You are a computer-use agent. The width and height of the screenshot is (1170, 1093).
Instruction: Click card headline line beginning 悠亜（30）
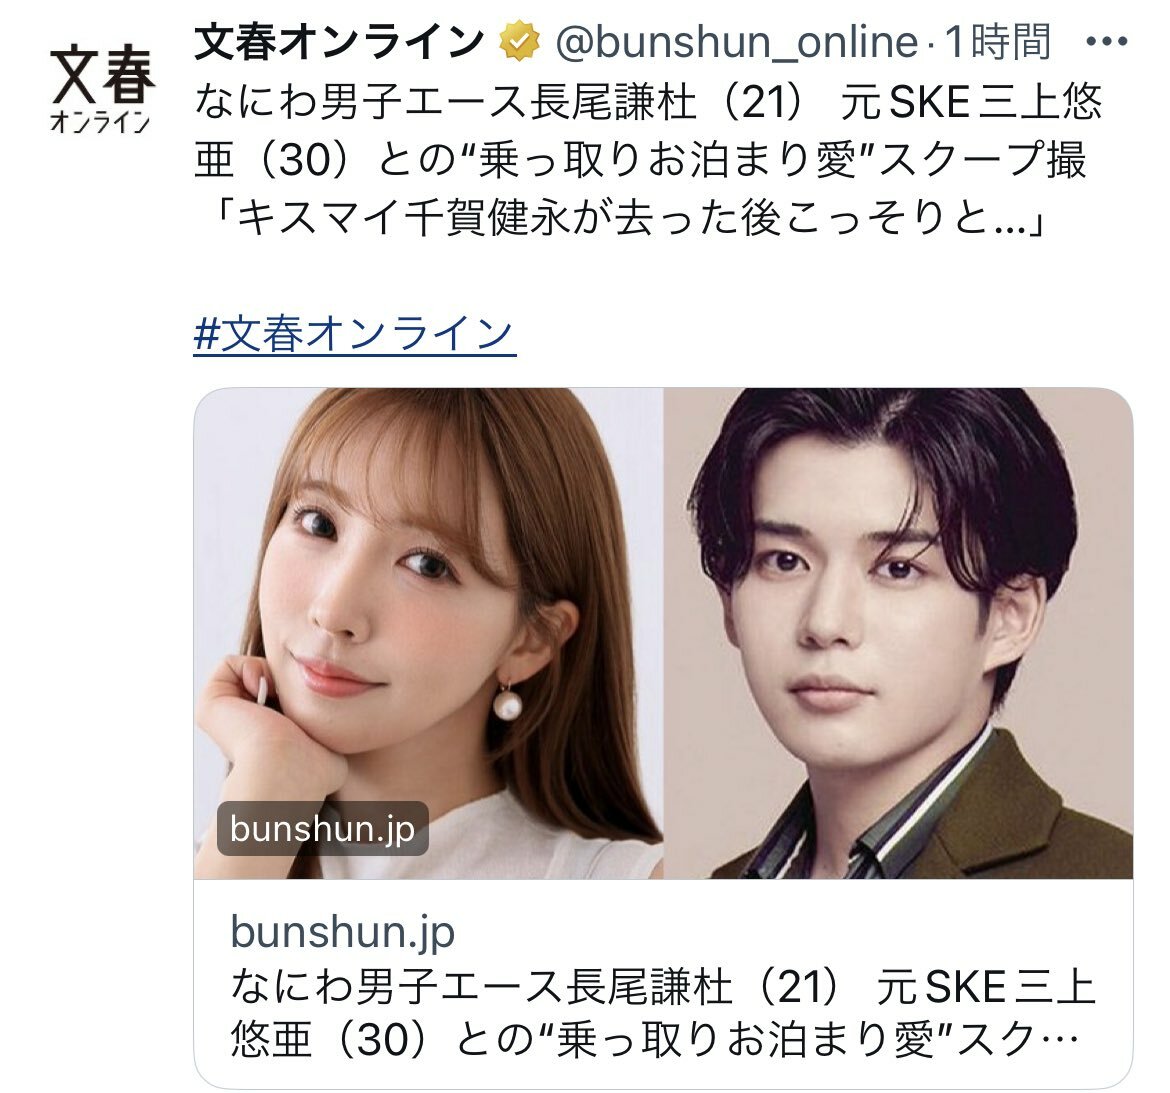[654, 1039]
